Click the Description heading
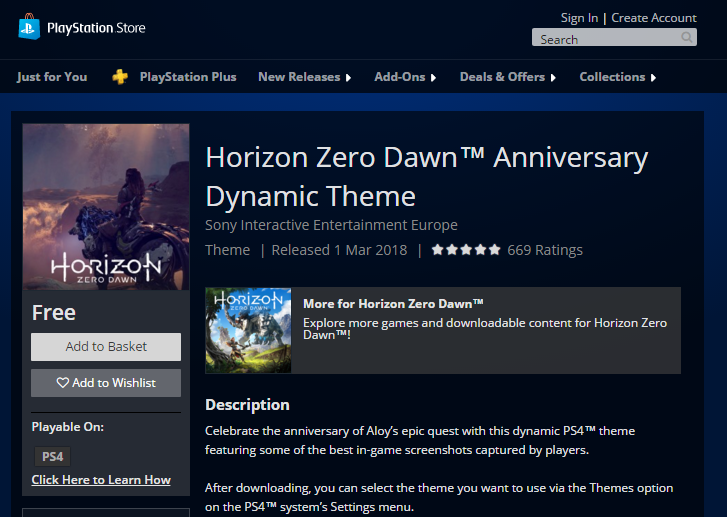This screenshot has width=727, height=517. [247, 405]
